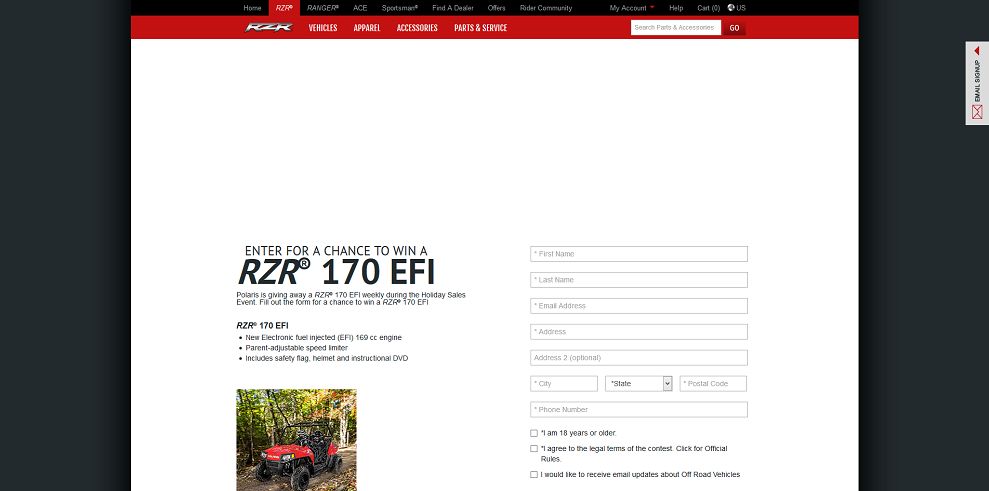Click the Address input field
Image resolution: width=989 pixels, height=491 pixels.
(639, 331)
